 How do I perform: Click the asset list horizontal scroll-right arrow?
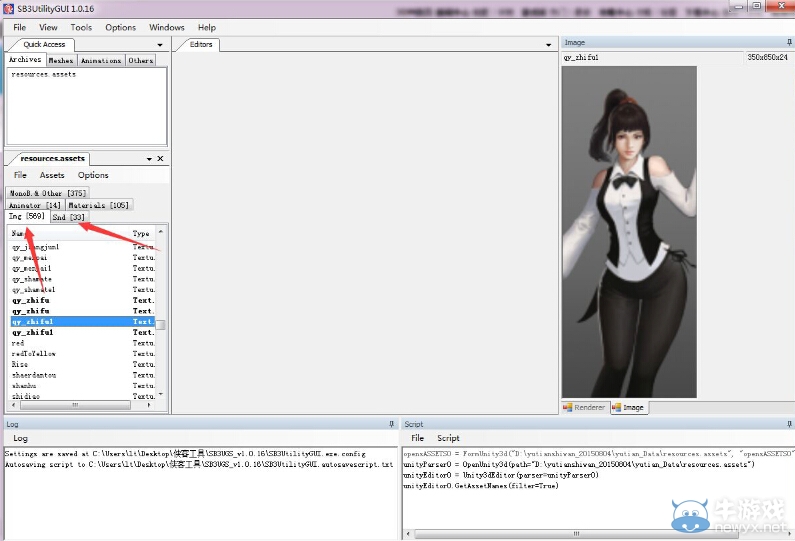(x=149, y=405)
